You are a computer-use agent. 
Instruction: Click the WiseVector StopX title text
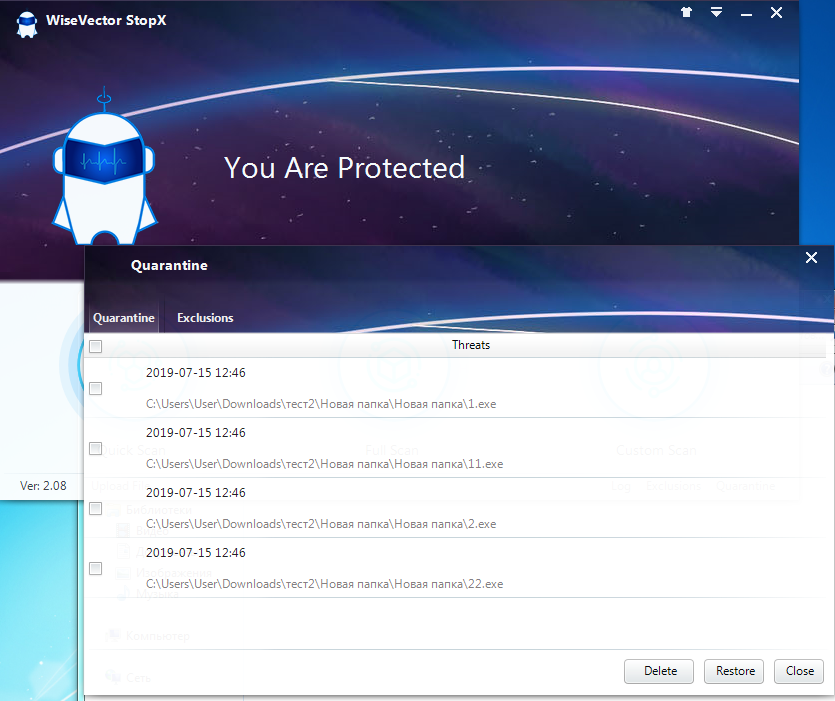pyautogui.click(x=106, y=20)
